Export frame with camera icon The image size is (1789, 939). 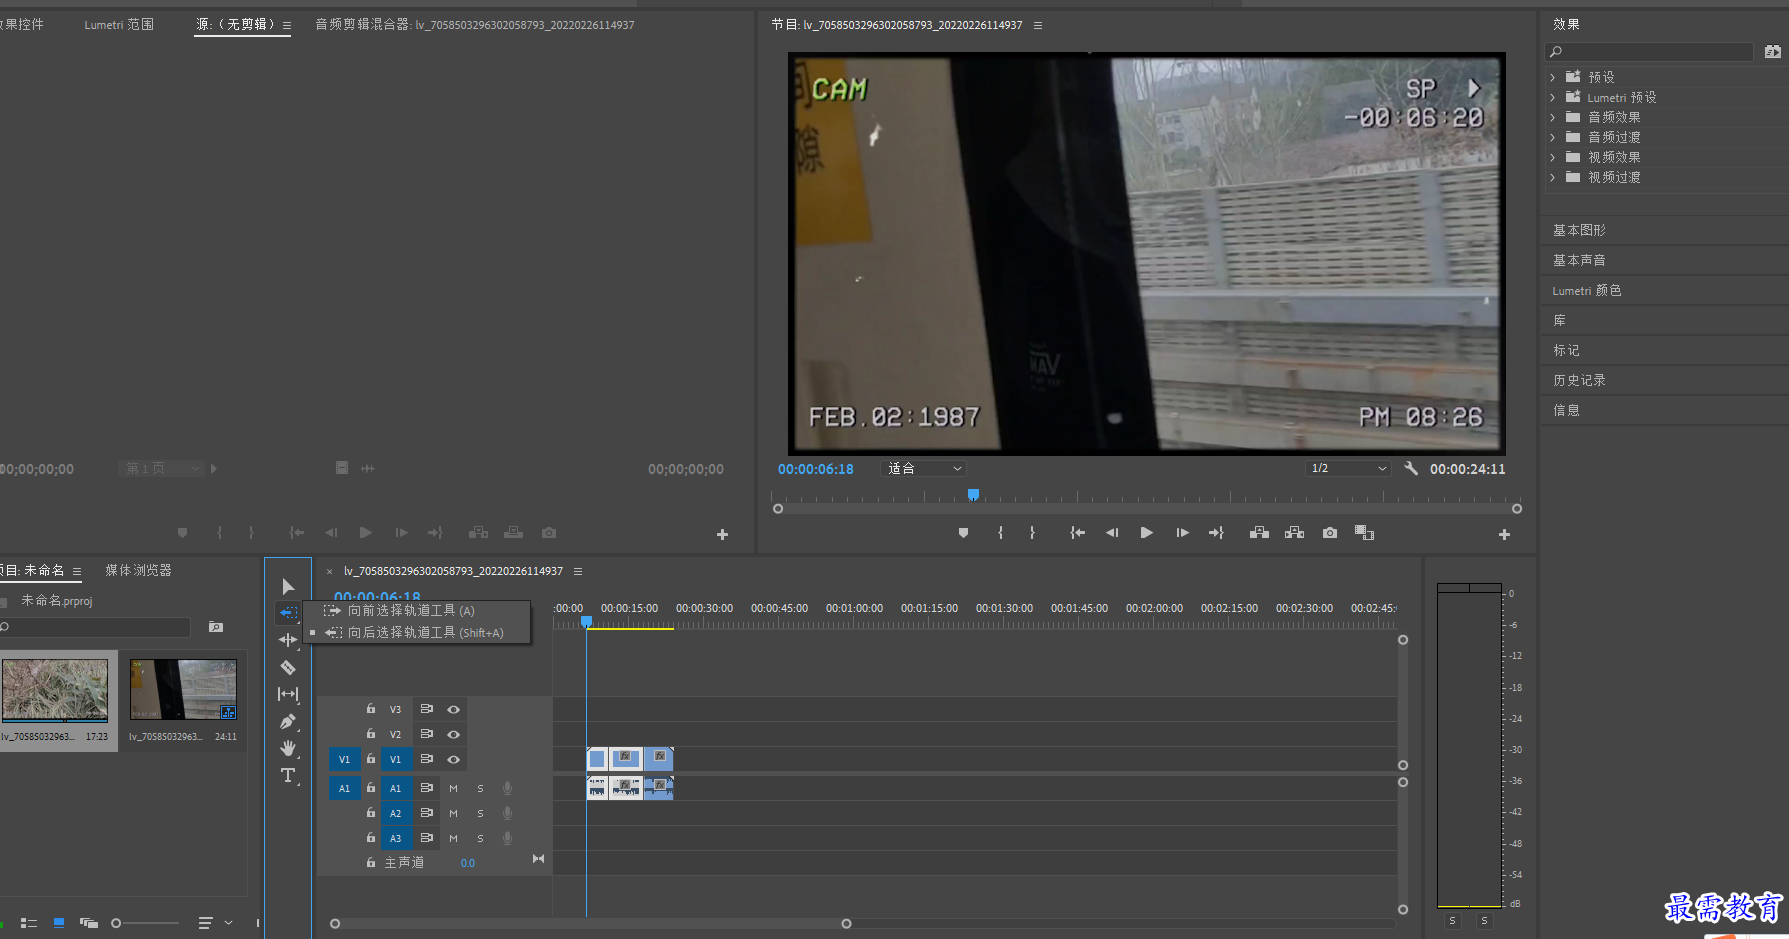1329,533
